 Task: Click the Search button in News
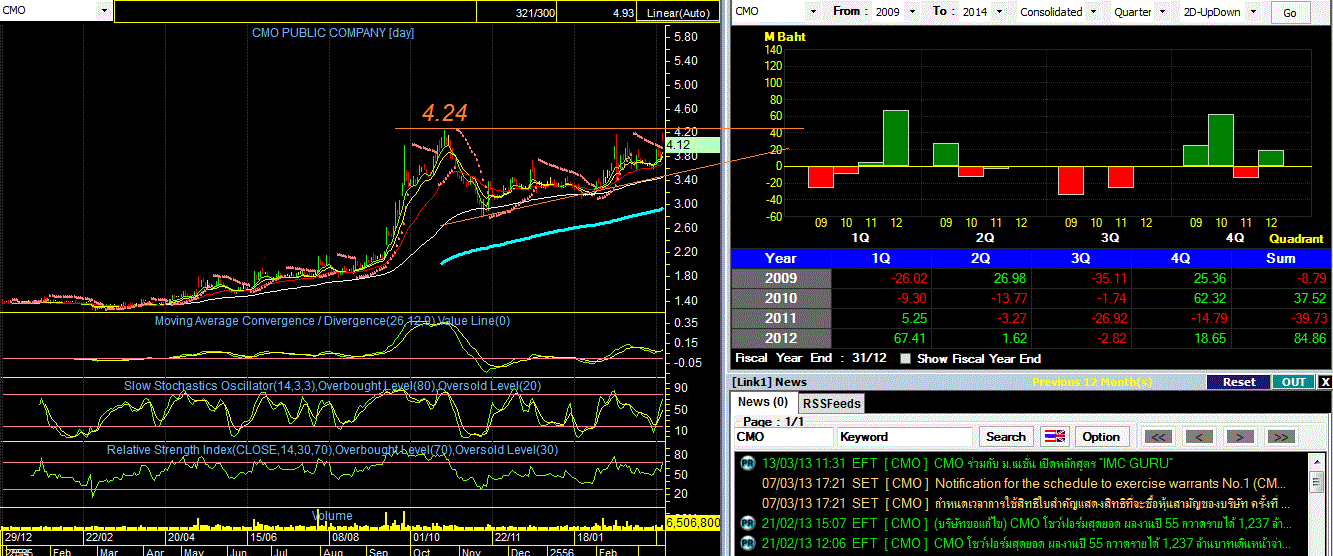1006,437
